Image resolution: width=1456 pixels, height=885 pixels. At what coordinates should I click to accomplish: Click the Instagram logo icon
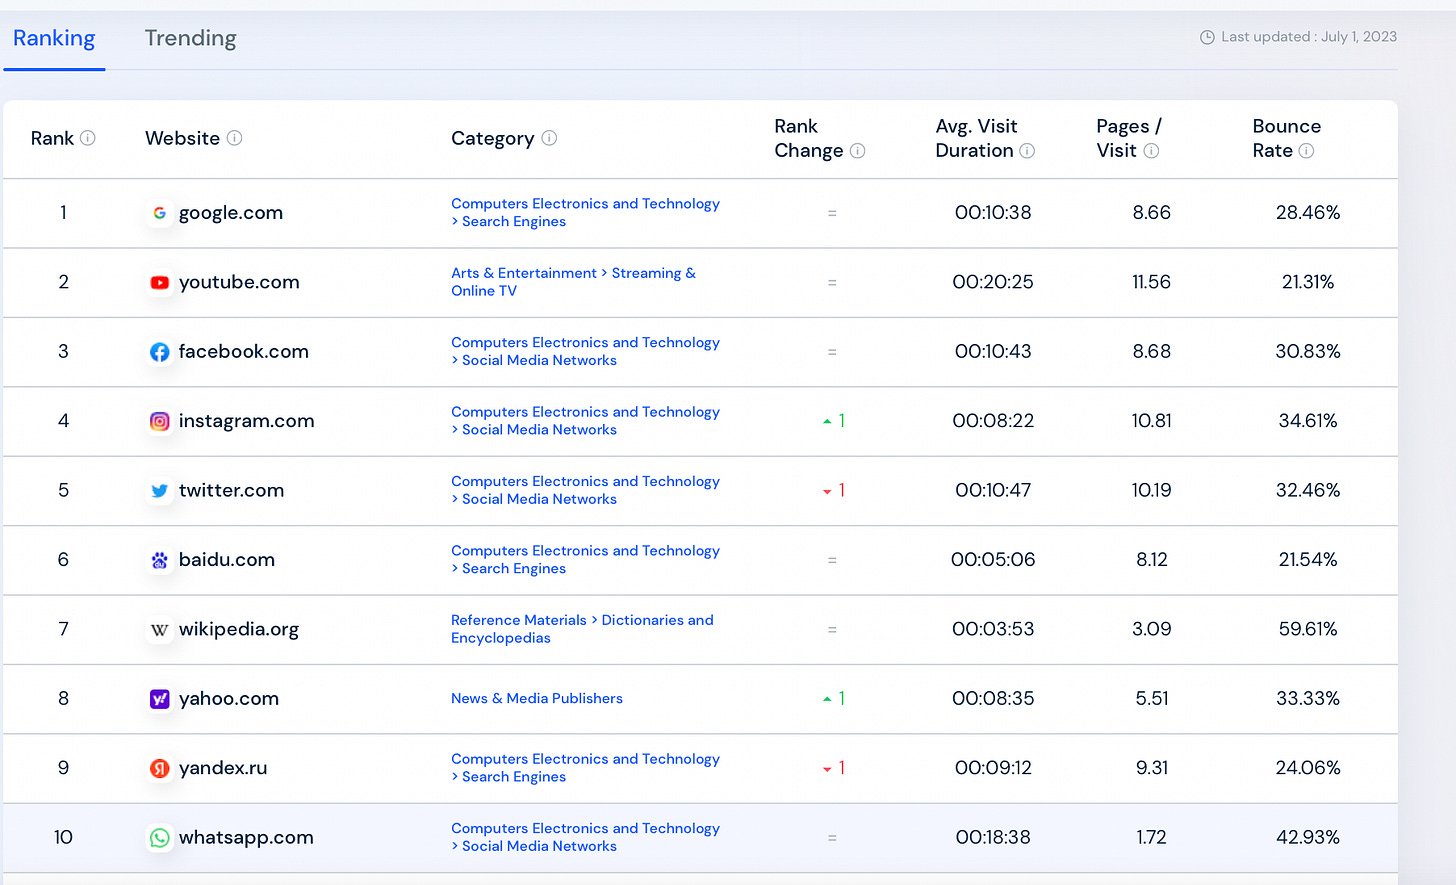[159, 421]
